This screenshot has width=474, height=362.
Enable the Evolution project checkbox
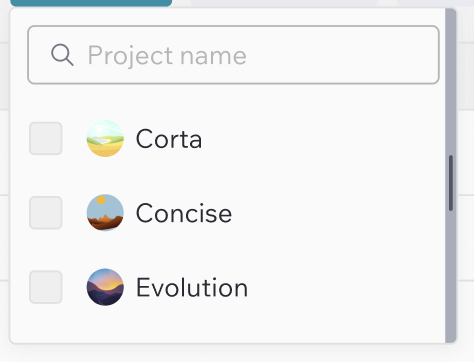pos(46,287)
